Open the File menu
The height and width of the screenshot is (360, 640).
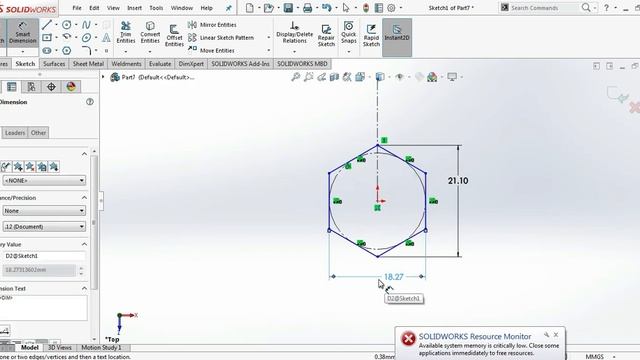tap(77, 8)
